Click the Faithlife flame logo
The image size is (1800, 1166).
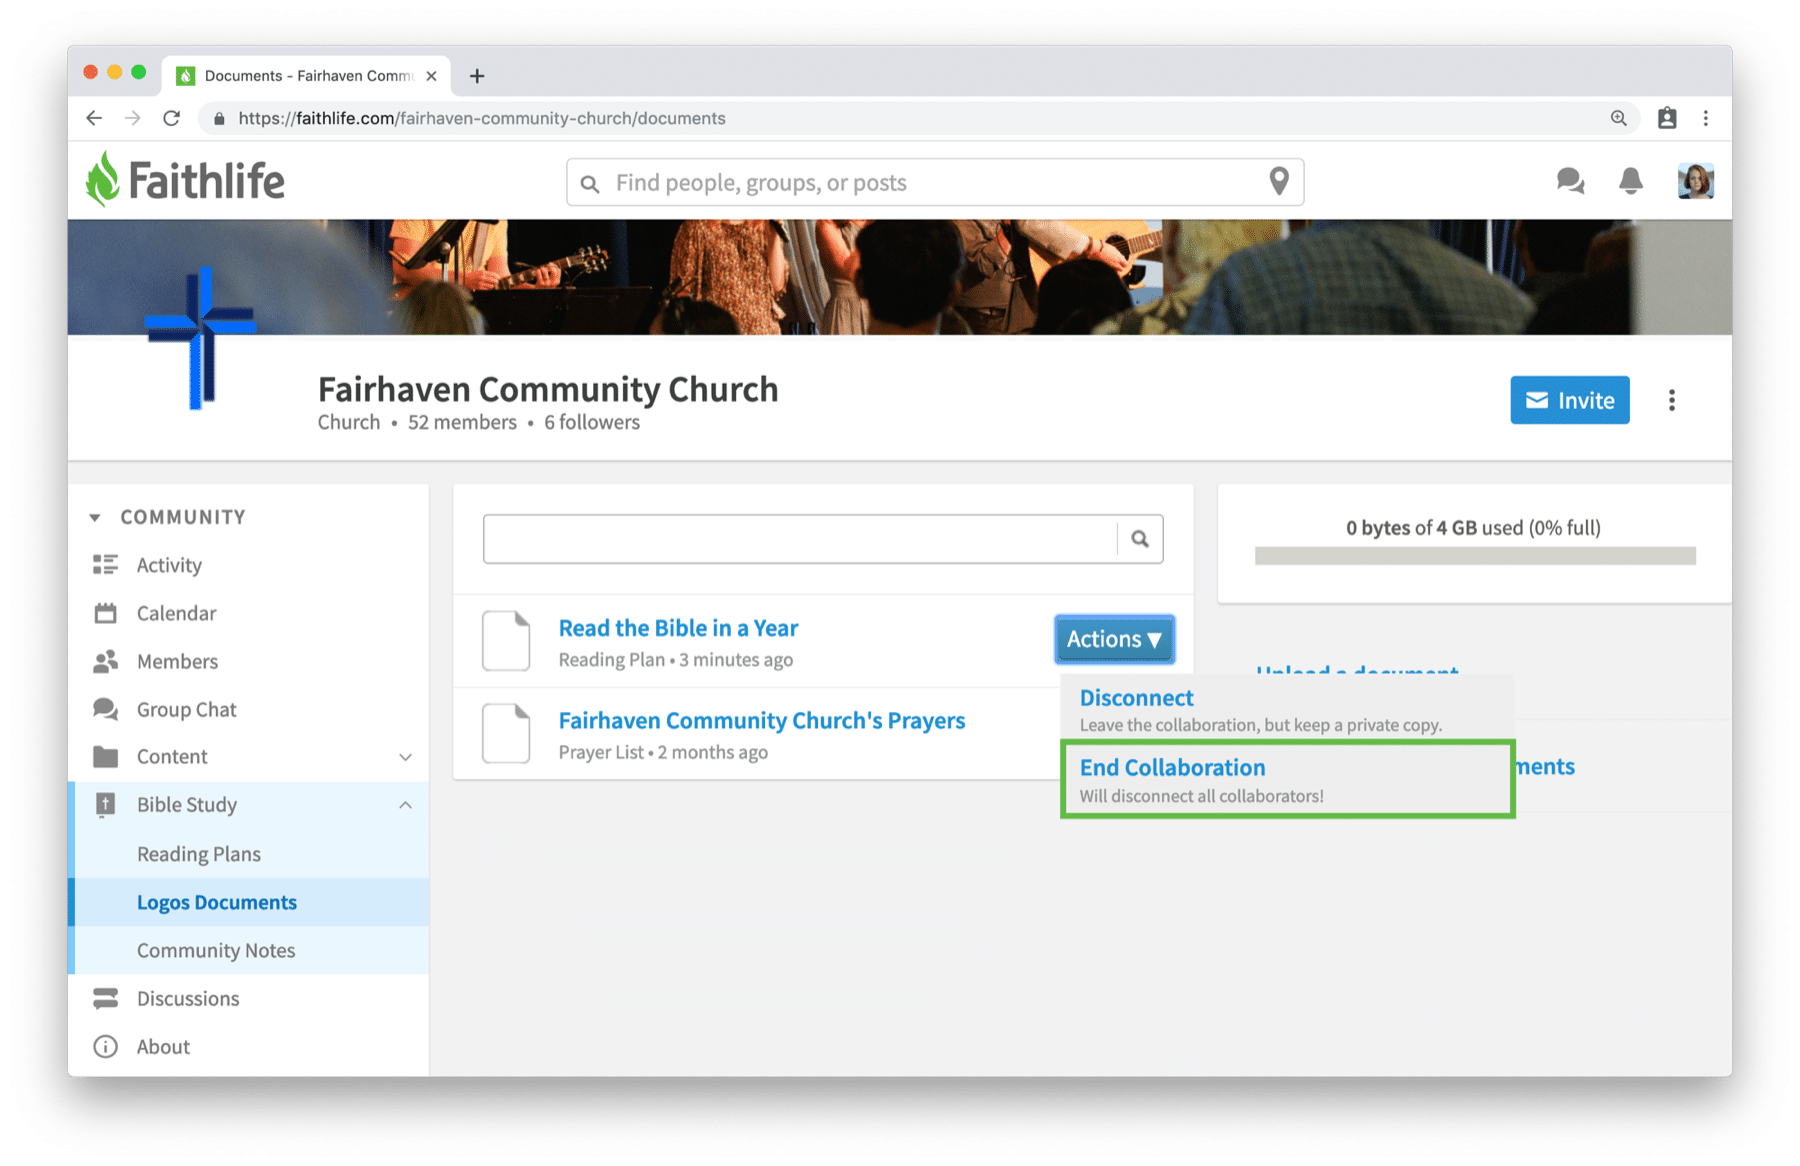coord(102,180)
